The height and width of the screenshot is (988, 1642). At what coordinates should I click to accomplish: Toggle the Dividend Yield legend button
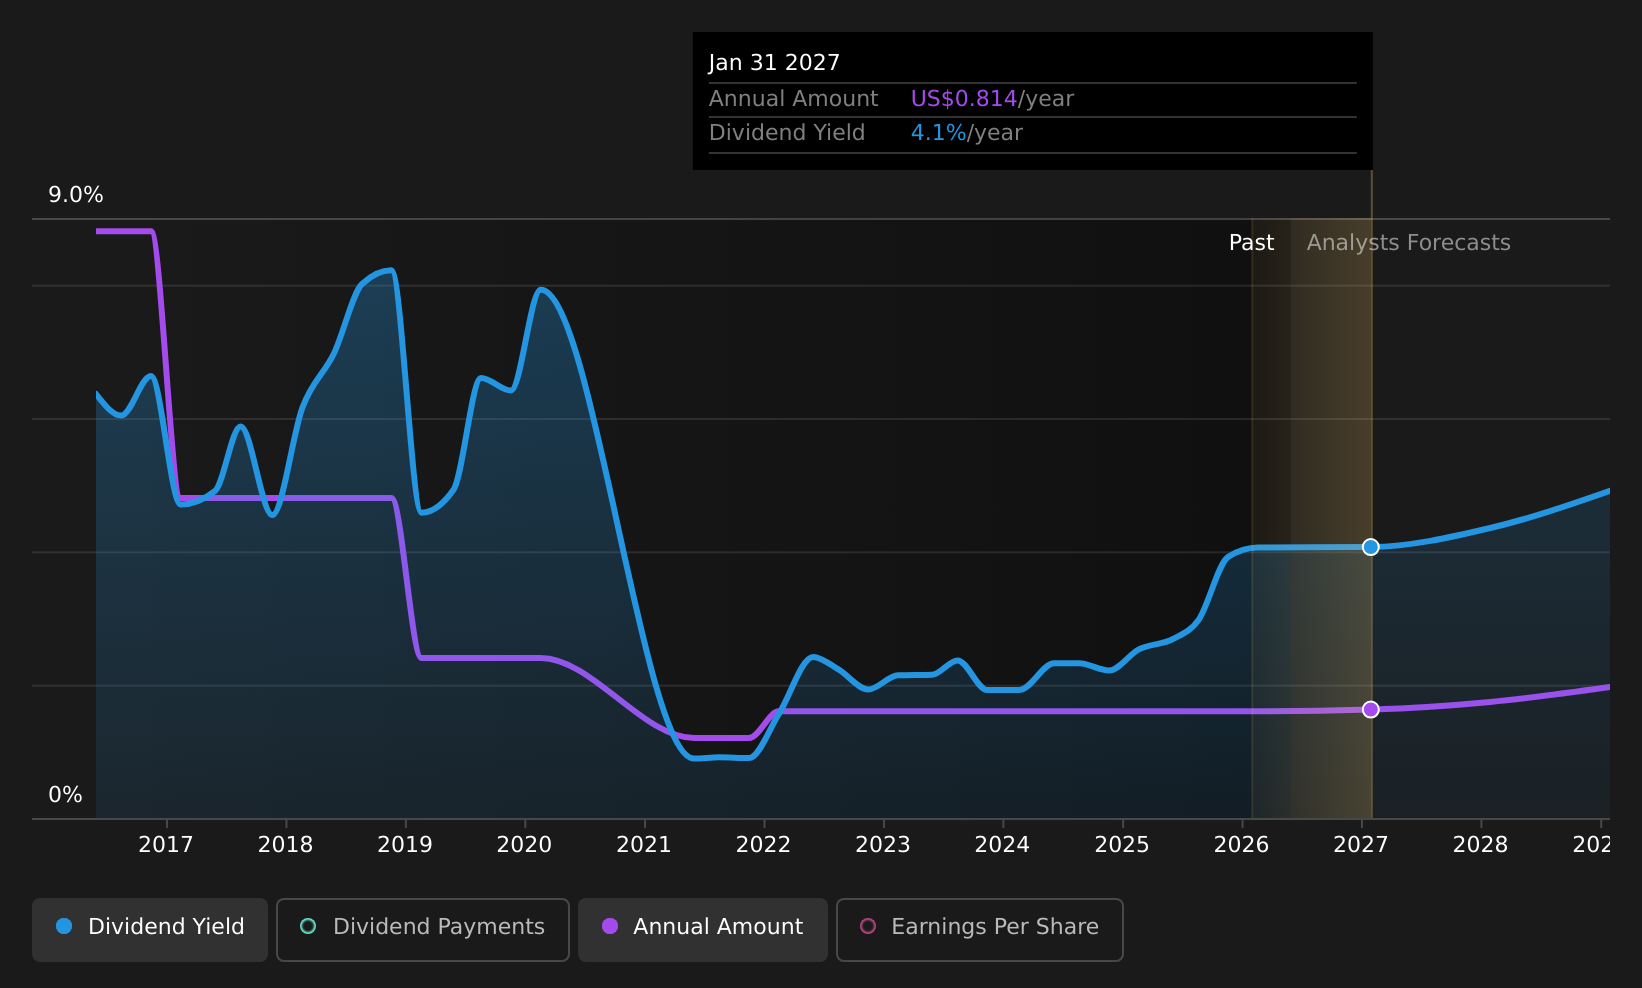tap(150, 929)
